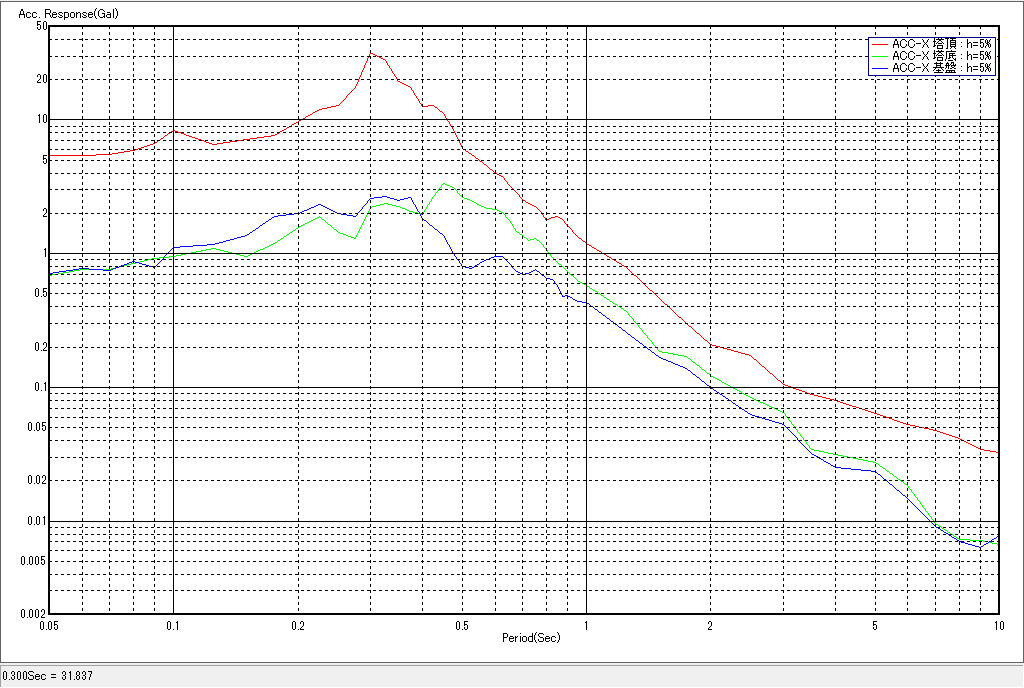Click the x-axis tick label '0.1'
Image resolution: width=1024 pixels, height=688 pixels.
click(173, 625)
